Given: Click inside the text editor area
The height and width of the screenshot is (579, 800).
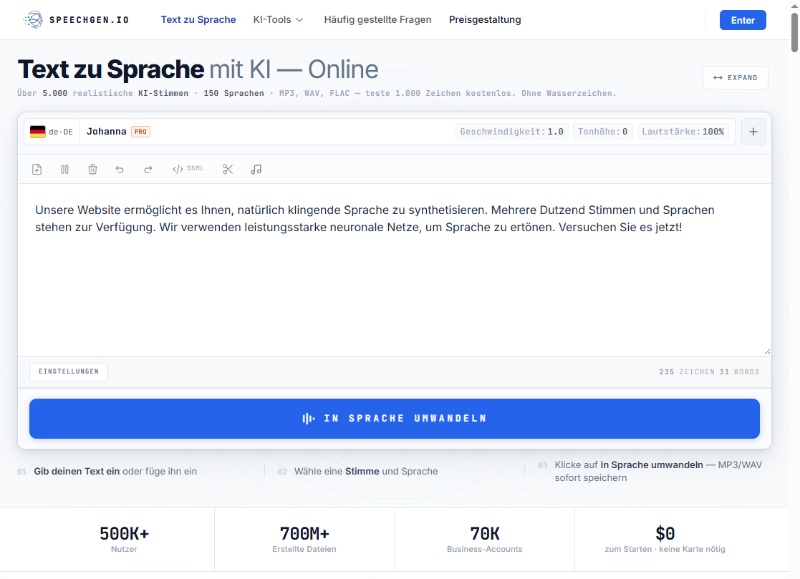Looking at the screenshot, I should pyautogui.click(x=394, y=270).
